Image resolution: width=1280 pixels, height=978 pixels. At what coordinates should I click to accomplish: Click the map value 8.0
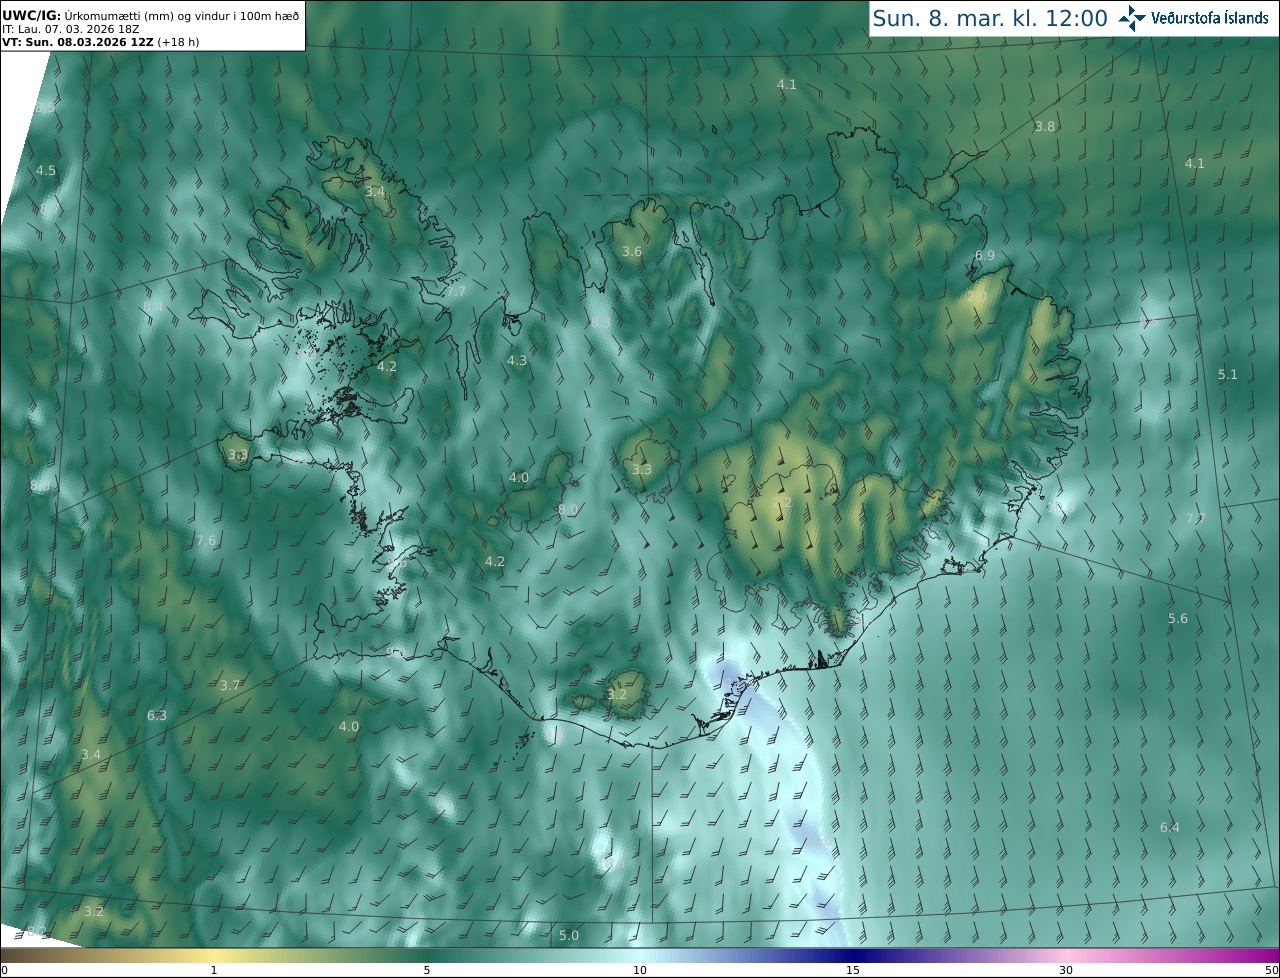pos(567,509)
